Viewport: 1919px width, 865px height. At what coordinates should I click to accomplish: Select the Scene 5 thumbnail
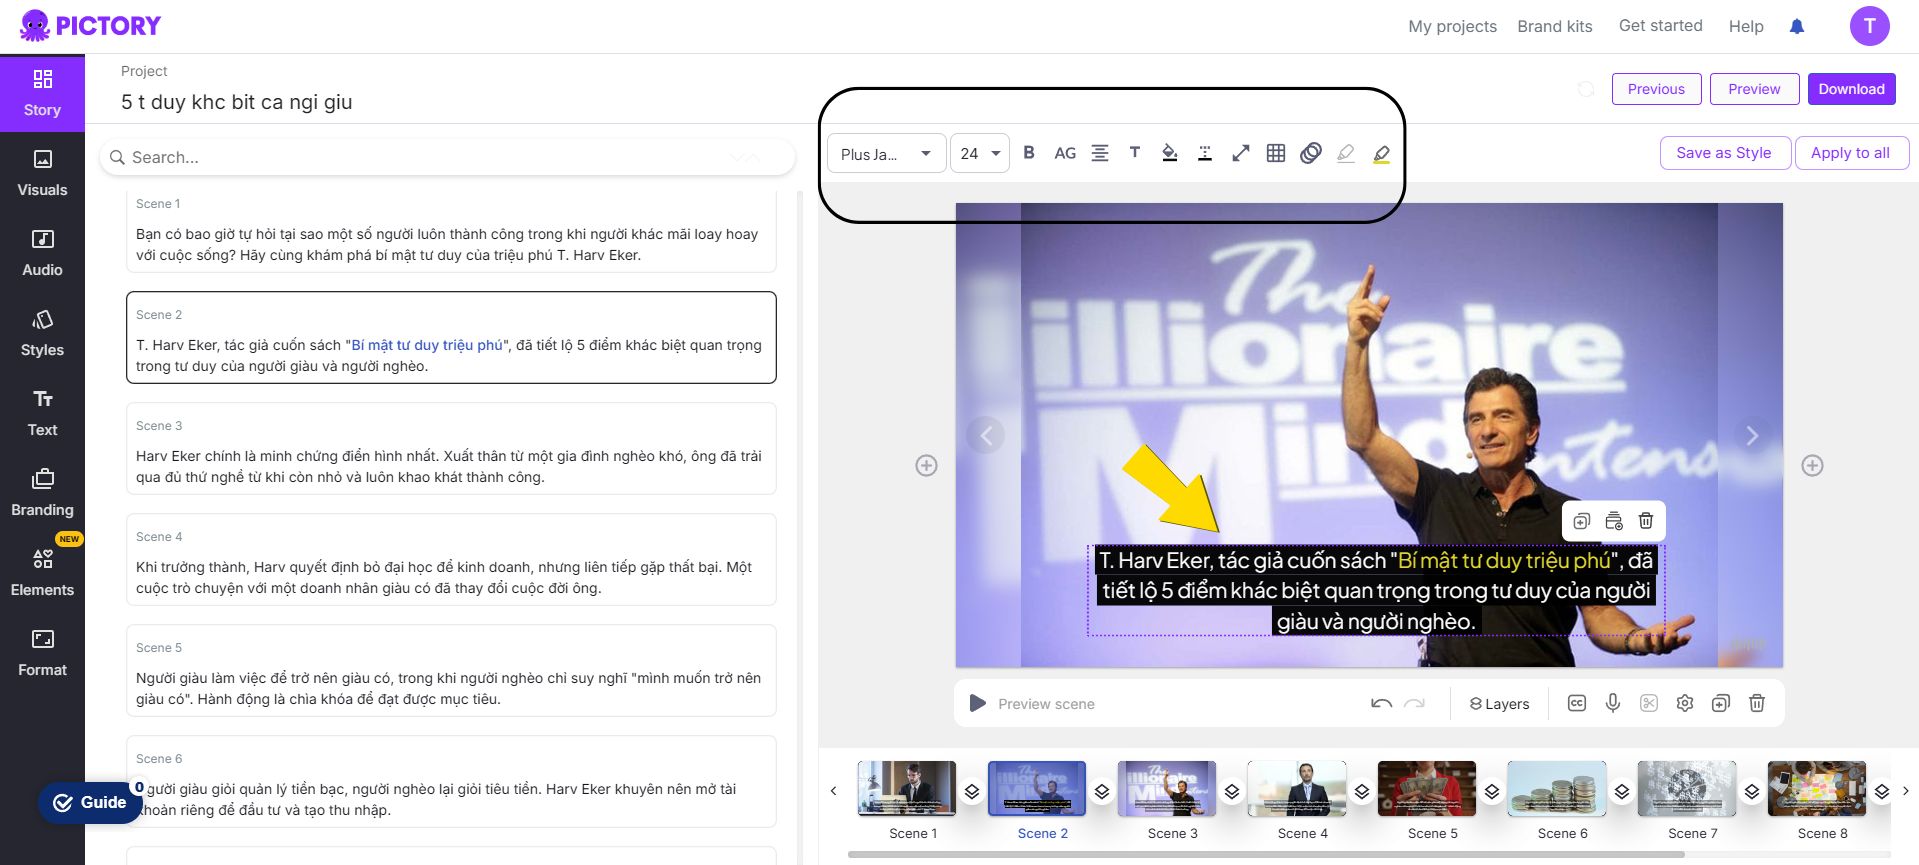pyautogui.click(x=1427, y=789)
